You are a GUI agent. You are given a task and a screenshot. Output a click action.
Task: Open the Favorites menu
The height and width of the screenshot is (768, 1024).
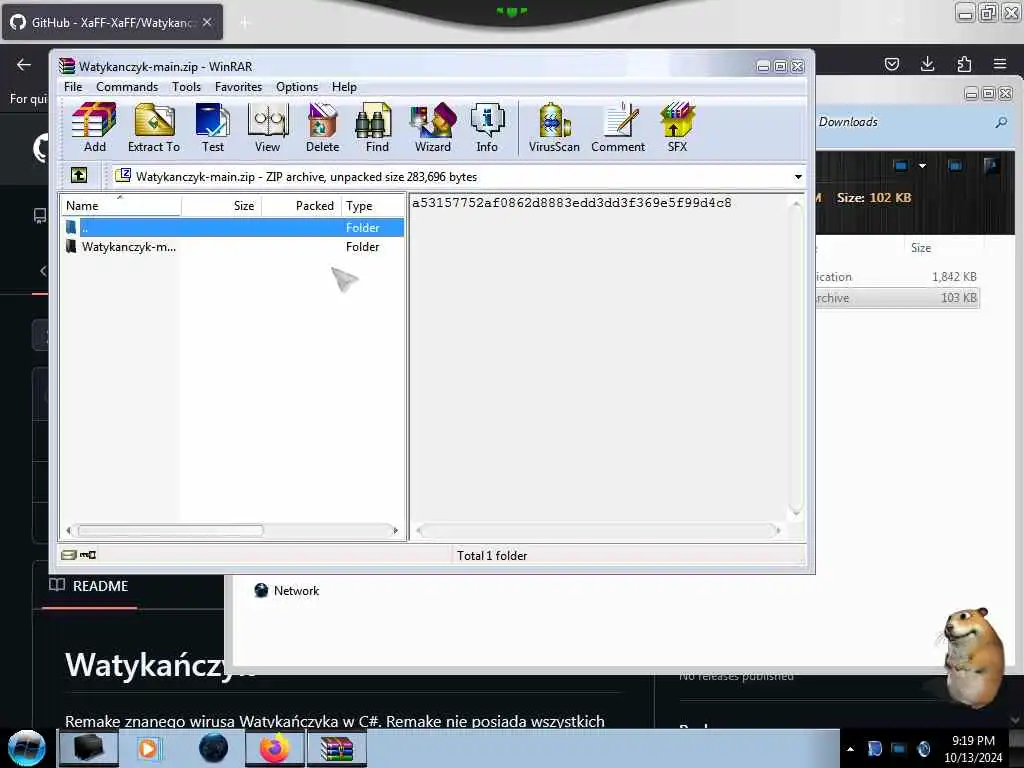pyautogui.click(x=238, y=87)
